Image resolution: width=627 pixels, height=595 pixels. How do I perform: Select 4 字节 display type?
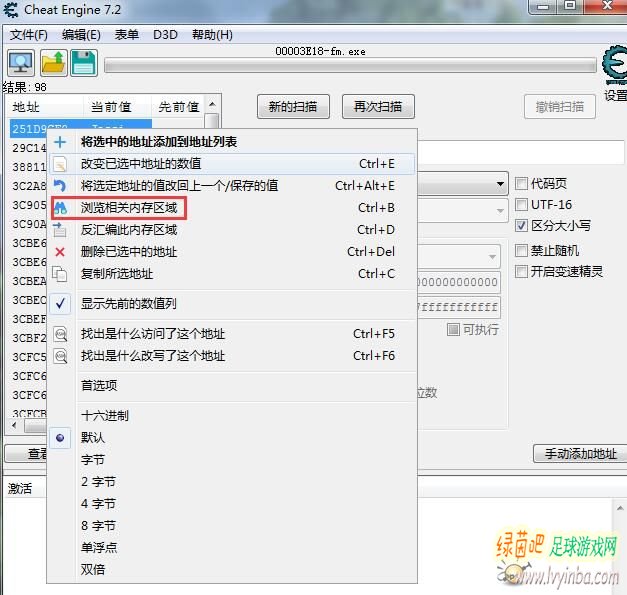coord(232,504)
